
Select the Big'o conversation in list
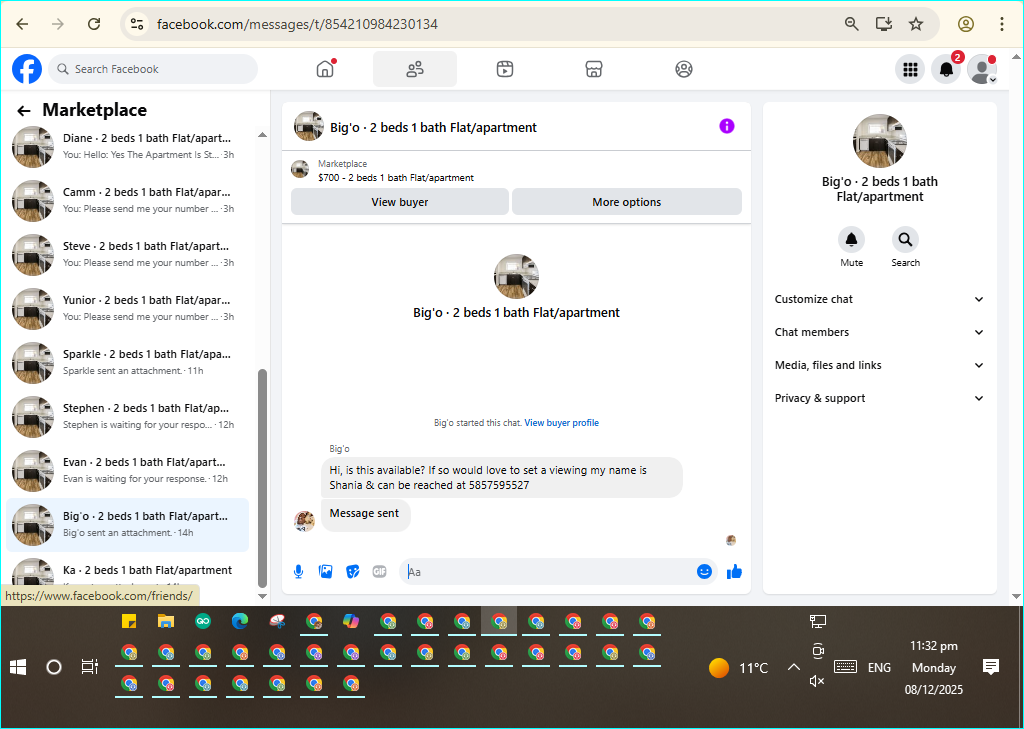128,525
